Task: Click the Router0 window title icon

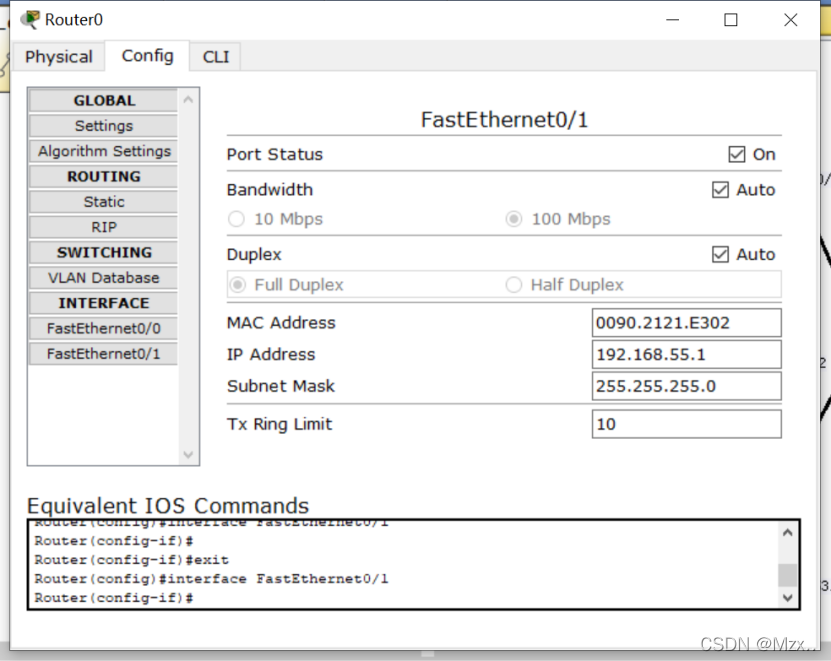Action: point(30,20)
